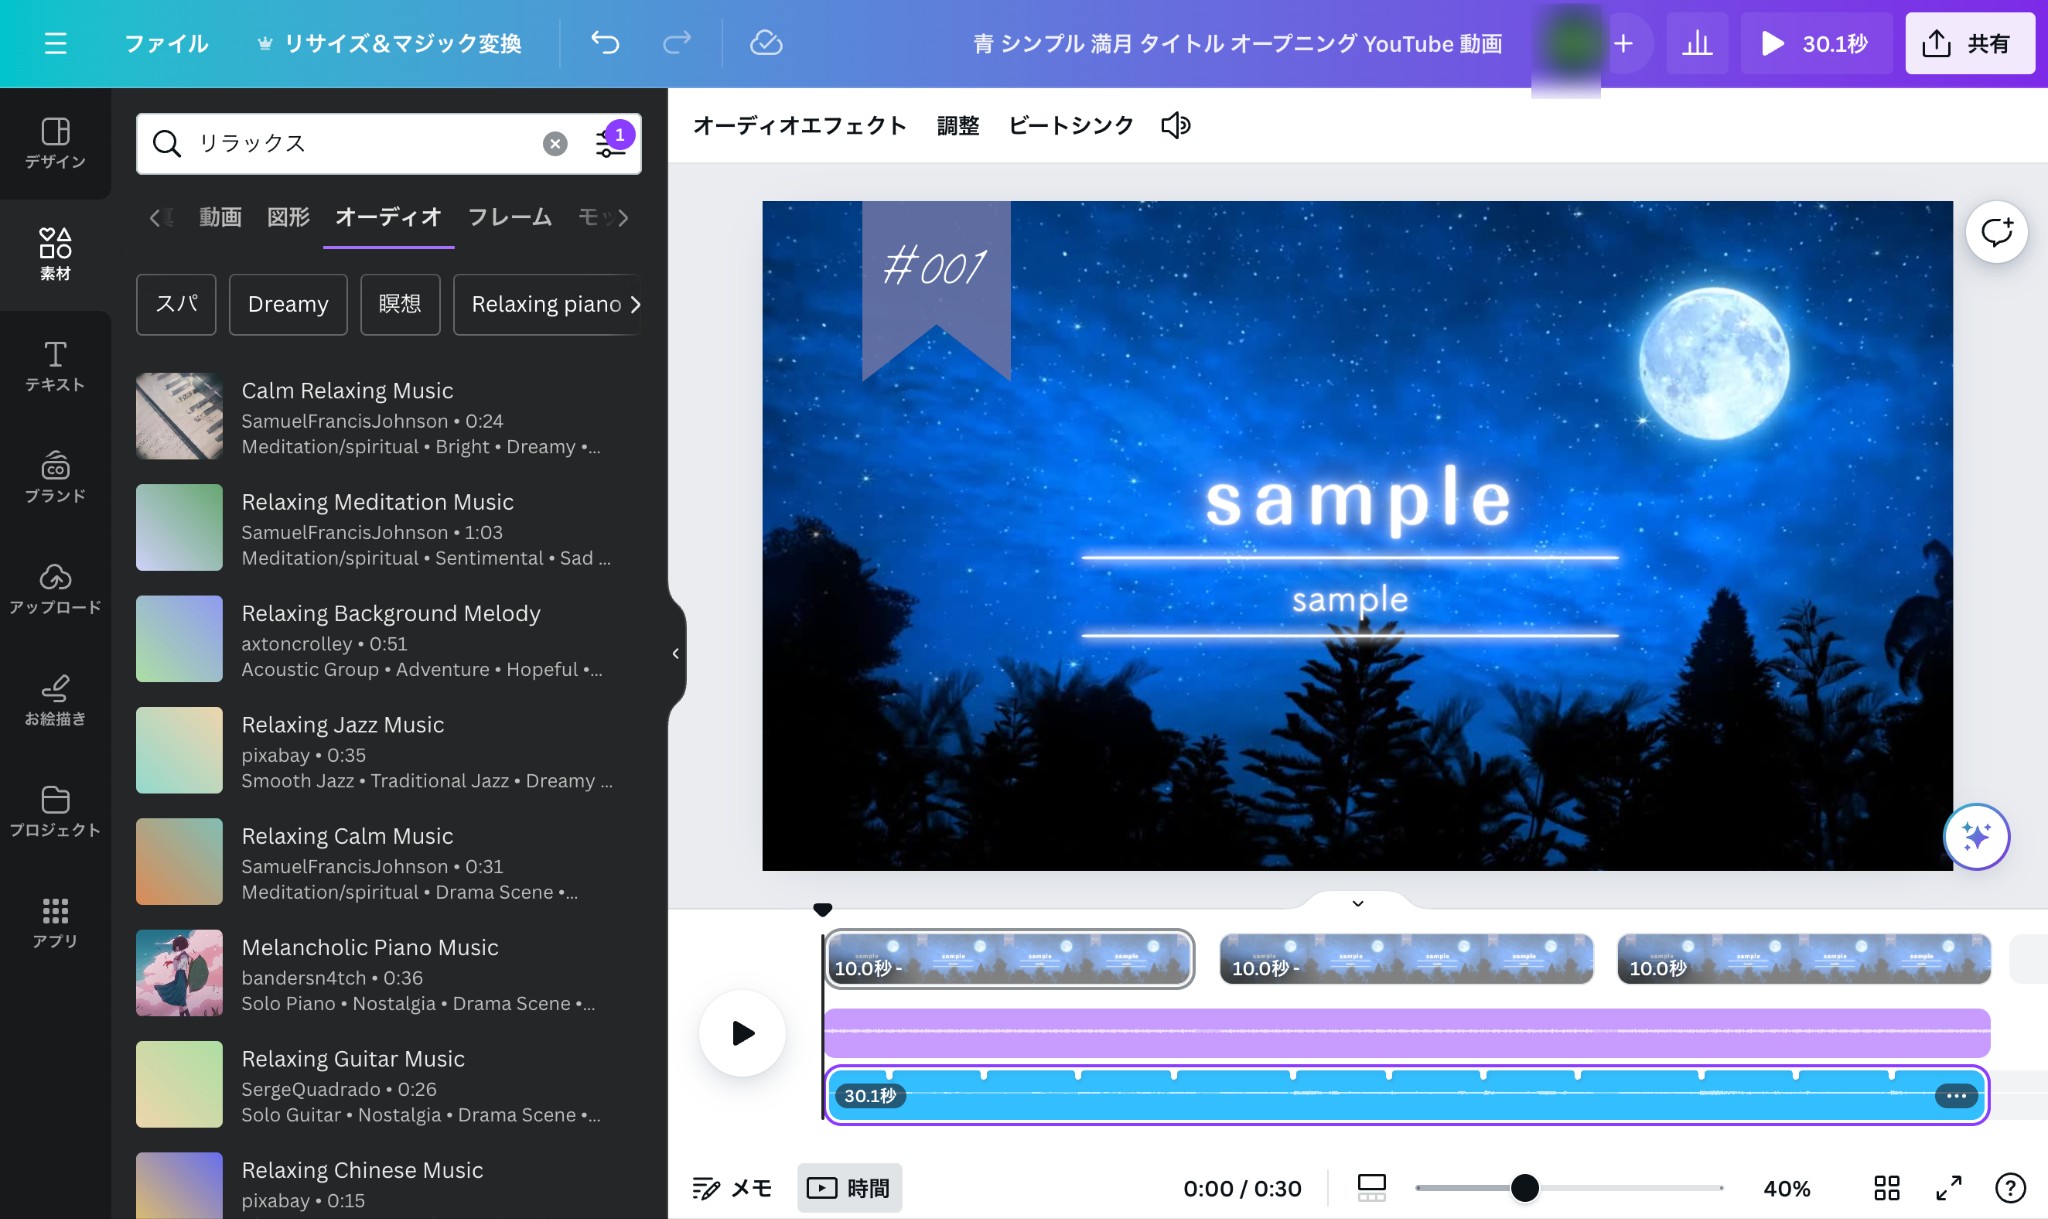Select the Relaxing piano suggestion chip
The image size is (2048, 1219).
[x=546, y=304]
